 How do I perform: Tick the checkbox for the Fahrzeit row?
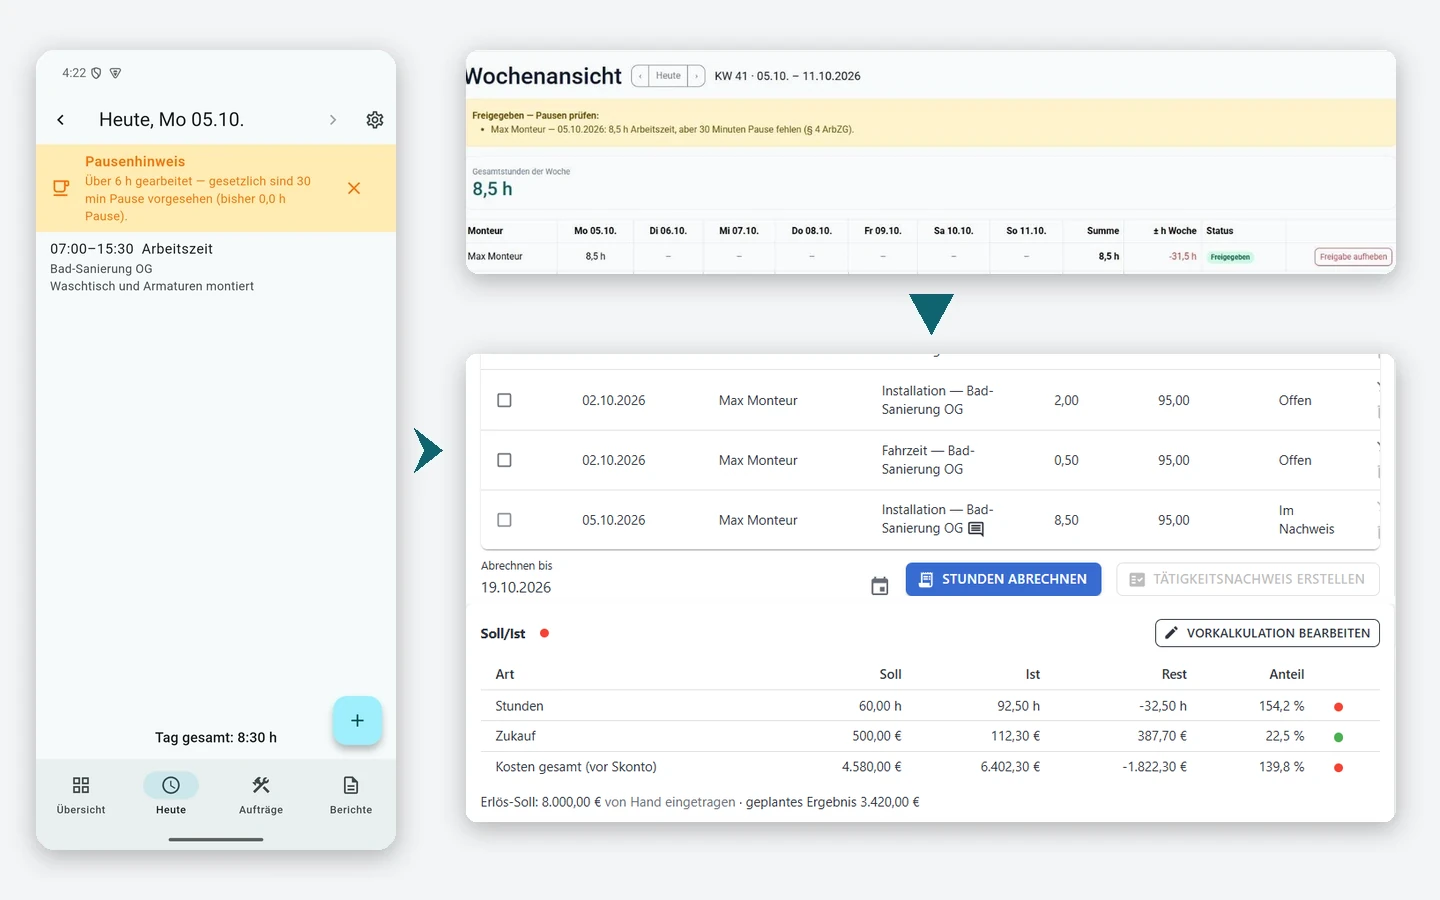(504, 460)
